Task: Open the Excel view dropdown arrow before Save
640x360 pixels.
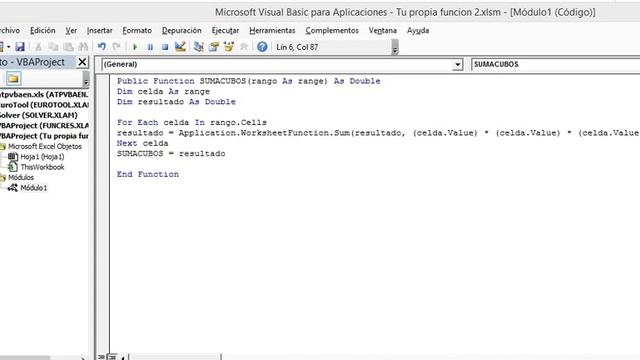Action: coord(9,47)
